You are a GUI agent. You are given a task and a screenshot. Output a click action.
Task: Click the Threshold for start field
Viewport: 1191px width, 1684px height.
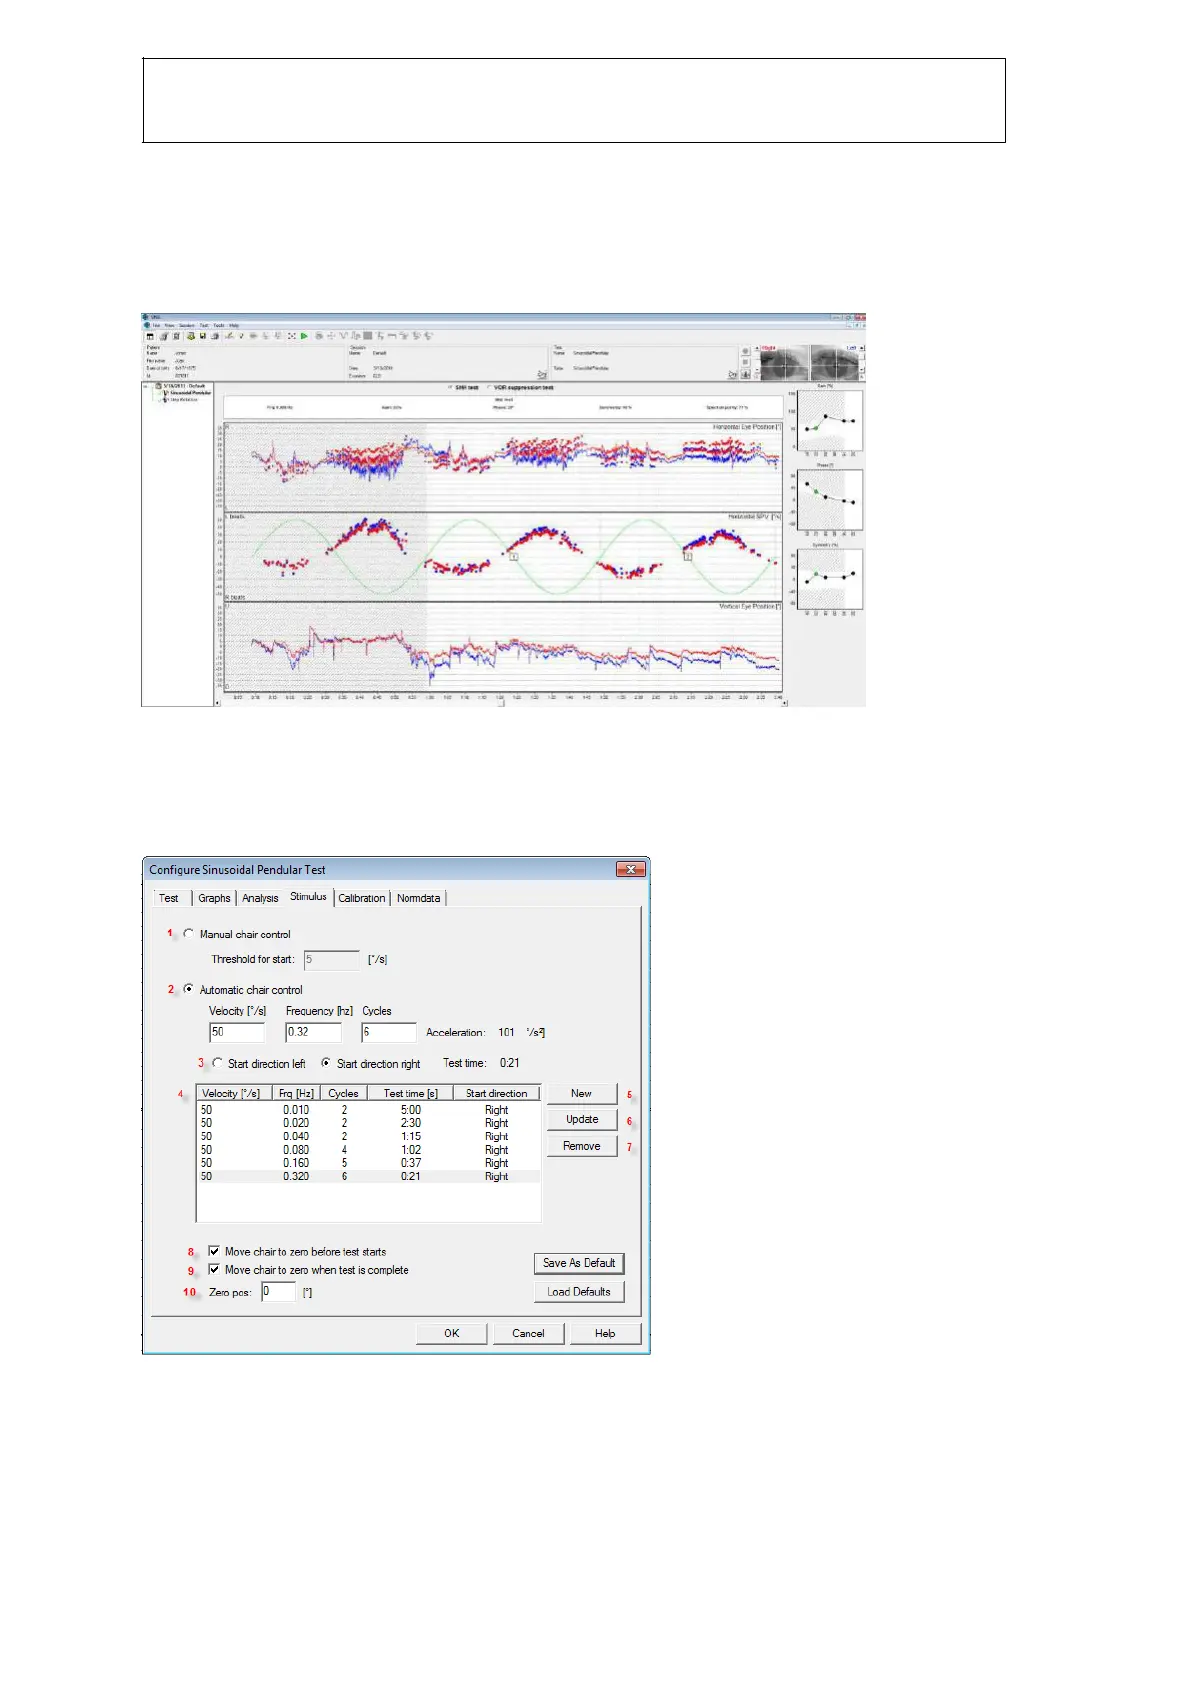331,960
